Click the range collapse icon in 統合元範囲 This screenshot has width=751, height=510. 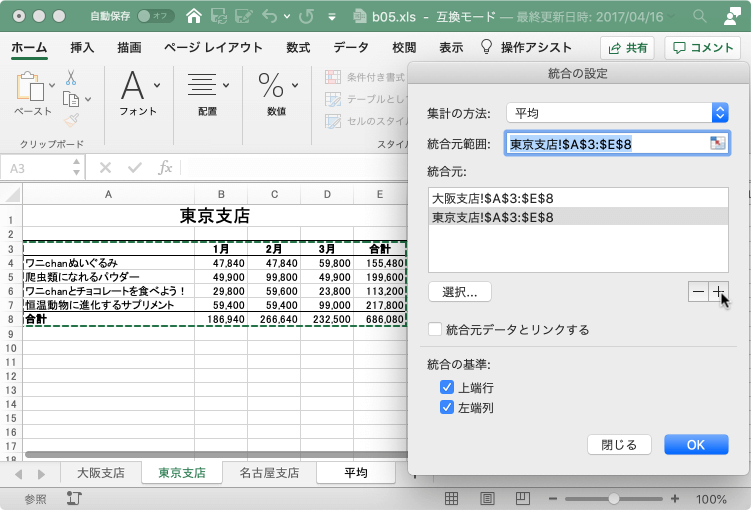click(717, 143)
